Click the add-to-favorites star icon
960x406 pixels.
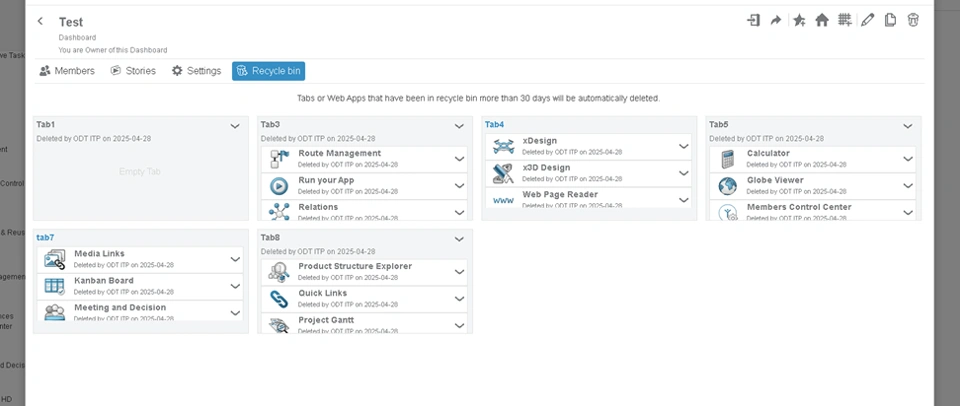coord(799,20)
